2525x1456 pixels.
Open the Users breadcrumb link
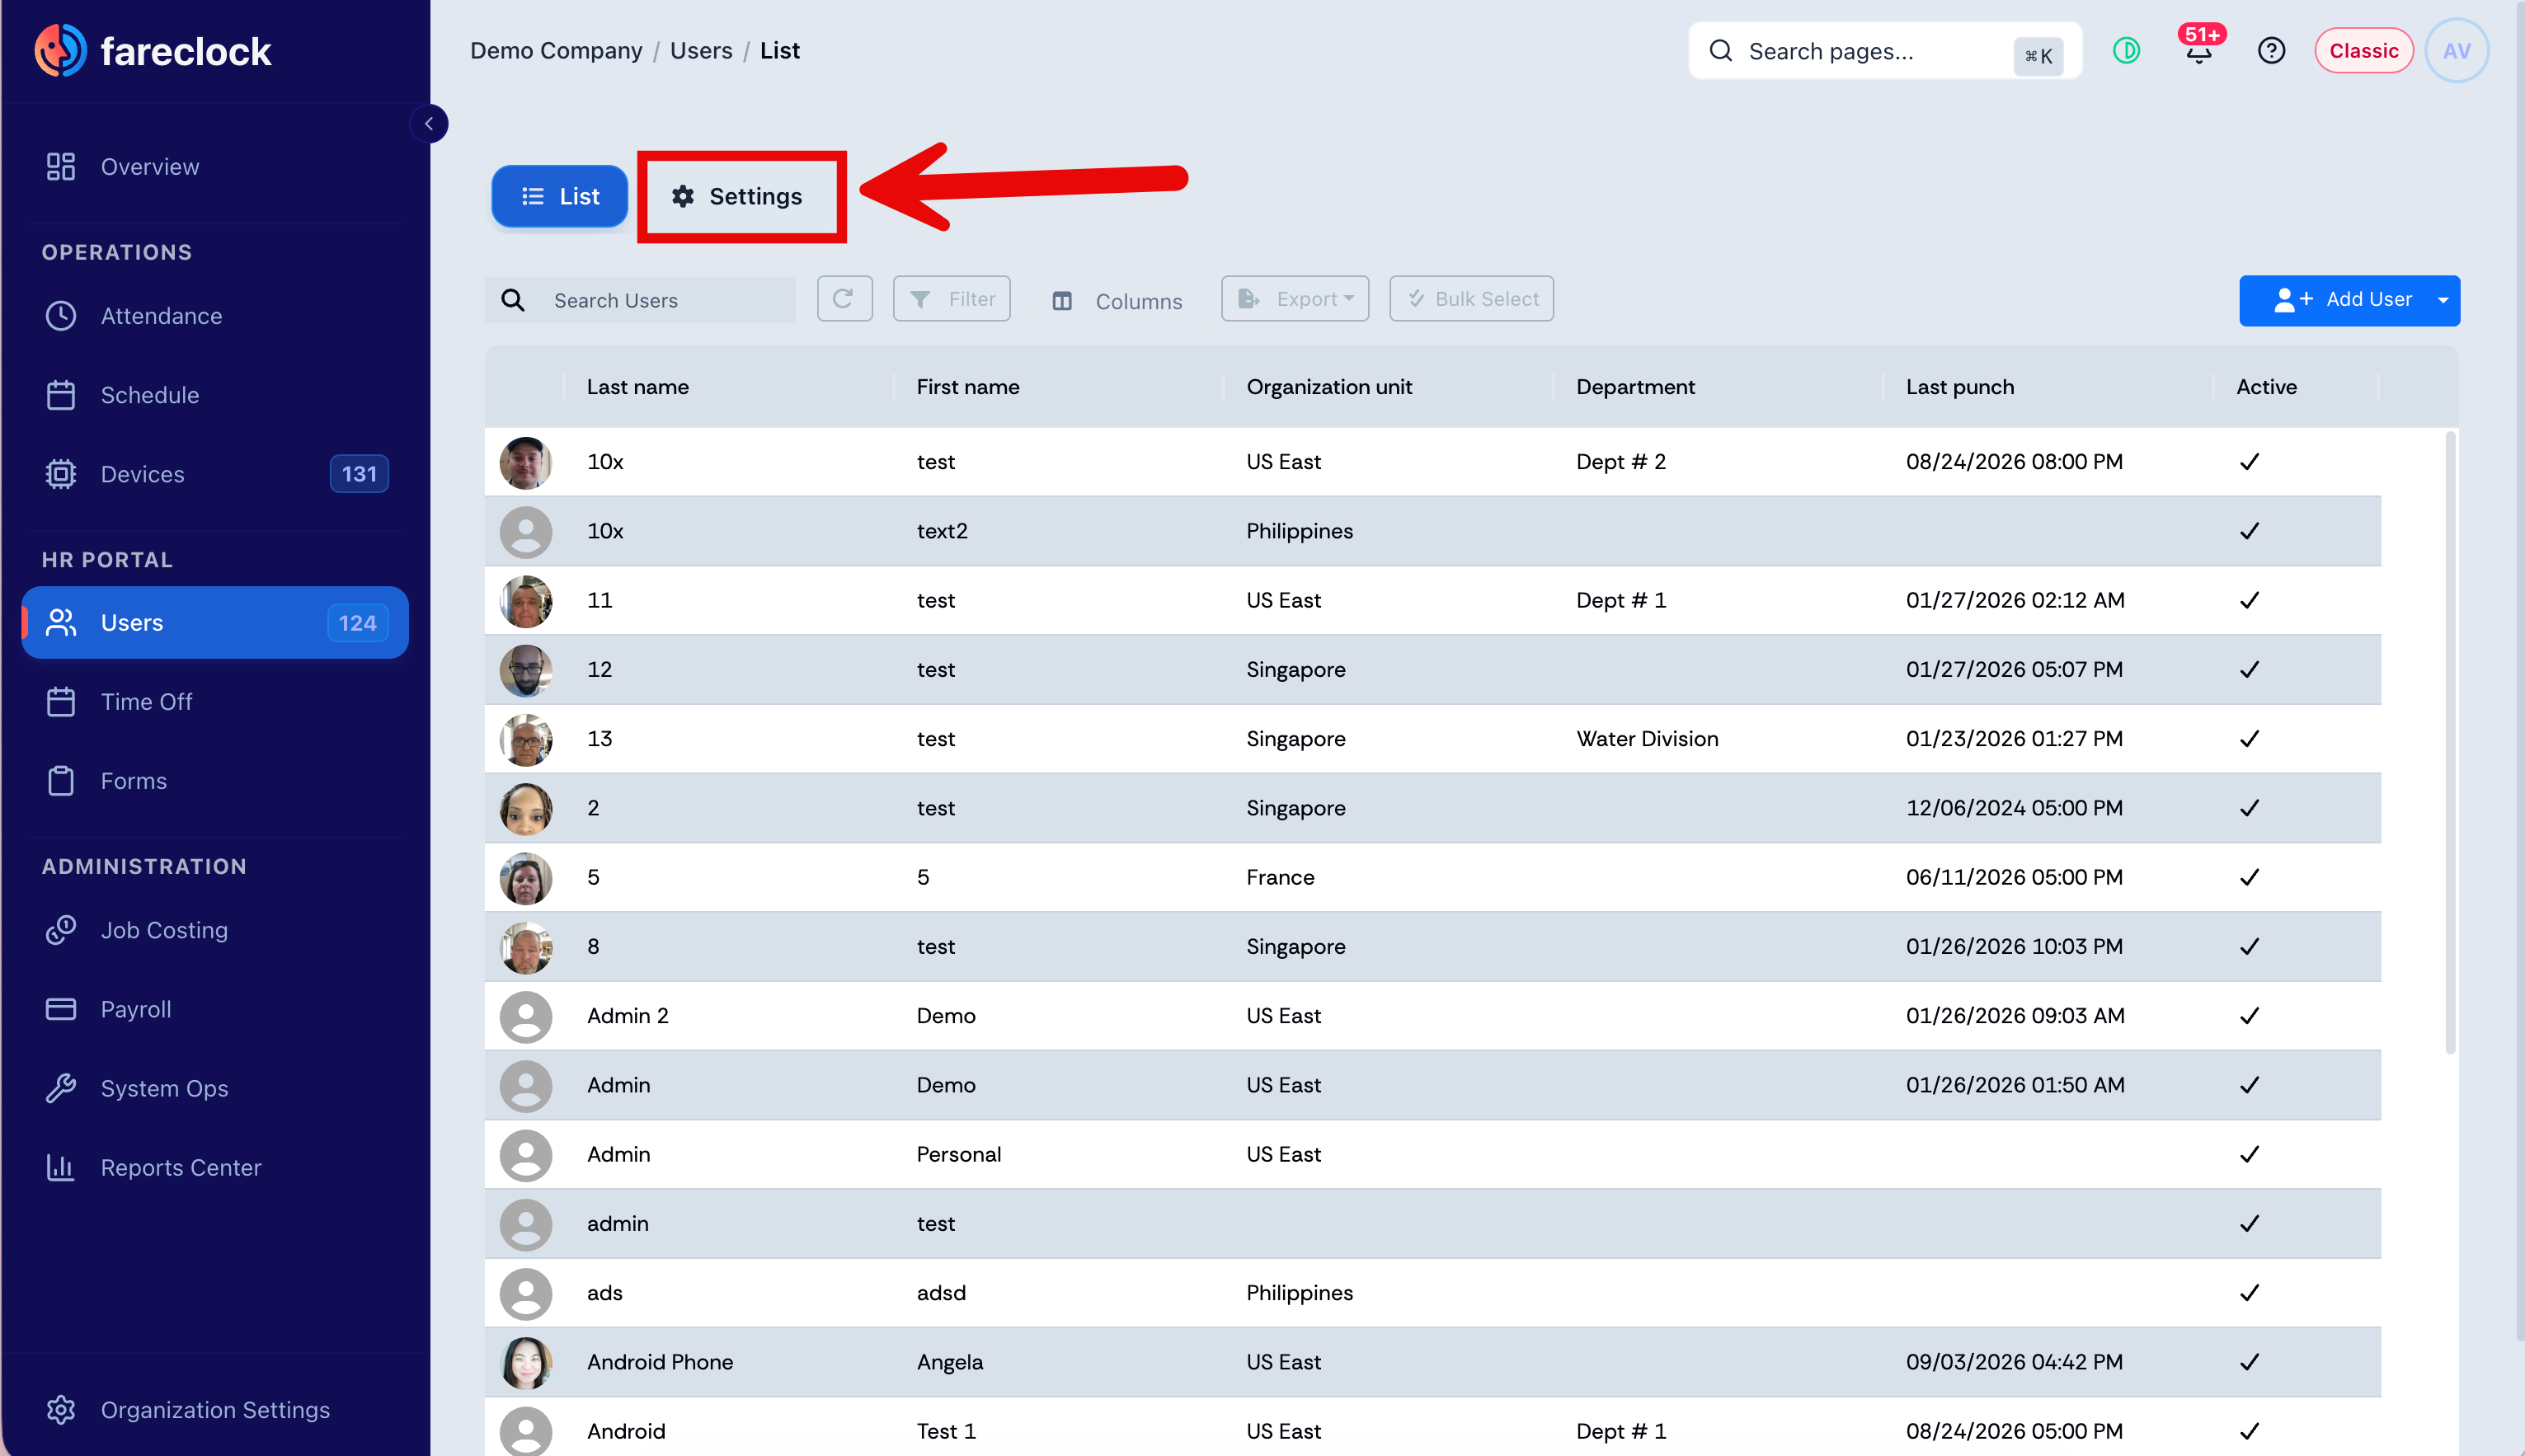point(700,50)
